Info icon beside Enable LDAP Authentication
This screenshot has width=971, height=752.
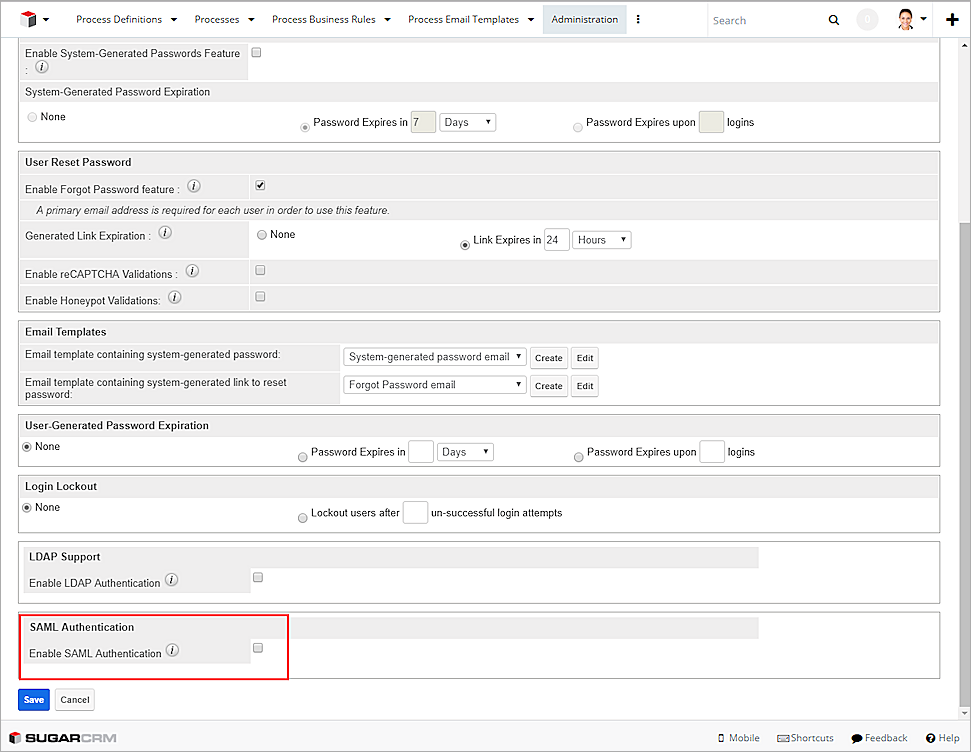[x=172, y=580]
